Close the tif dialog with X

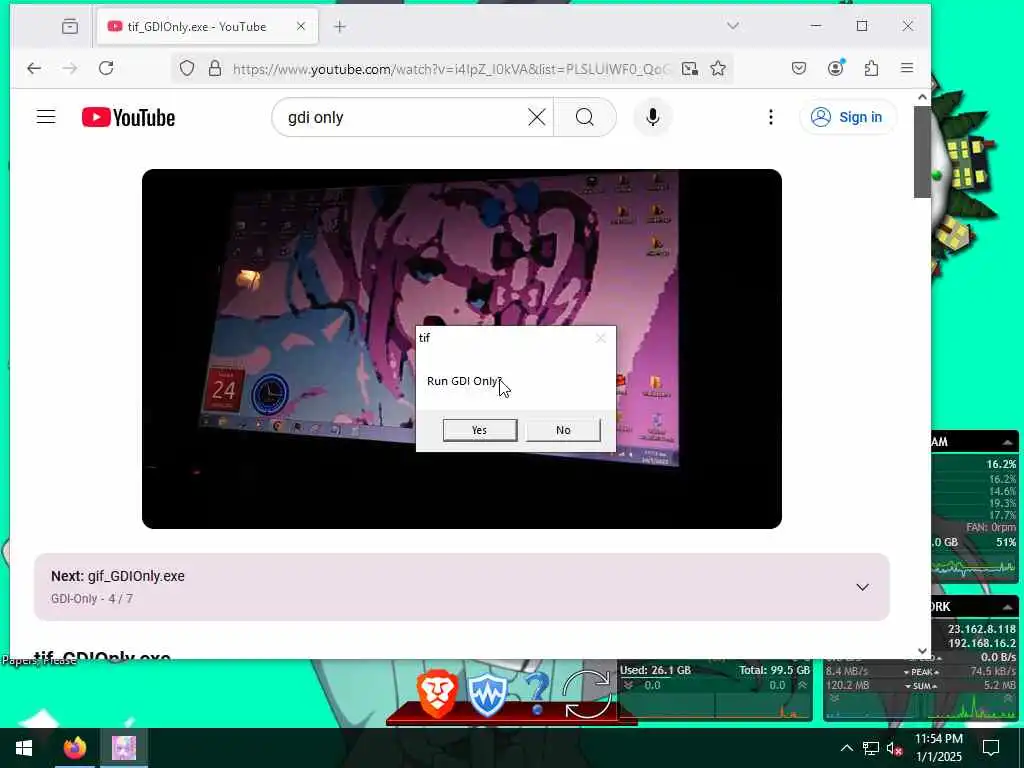coord(601,338)
